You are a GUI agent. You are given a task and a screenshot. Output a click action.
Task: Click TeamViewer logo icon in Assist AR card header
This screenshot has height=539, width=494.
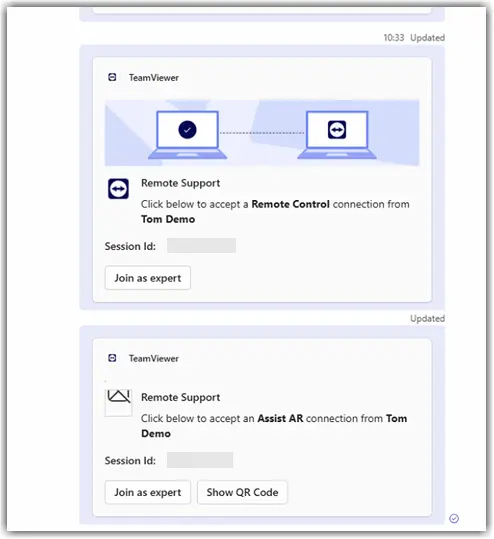(112, 358)
